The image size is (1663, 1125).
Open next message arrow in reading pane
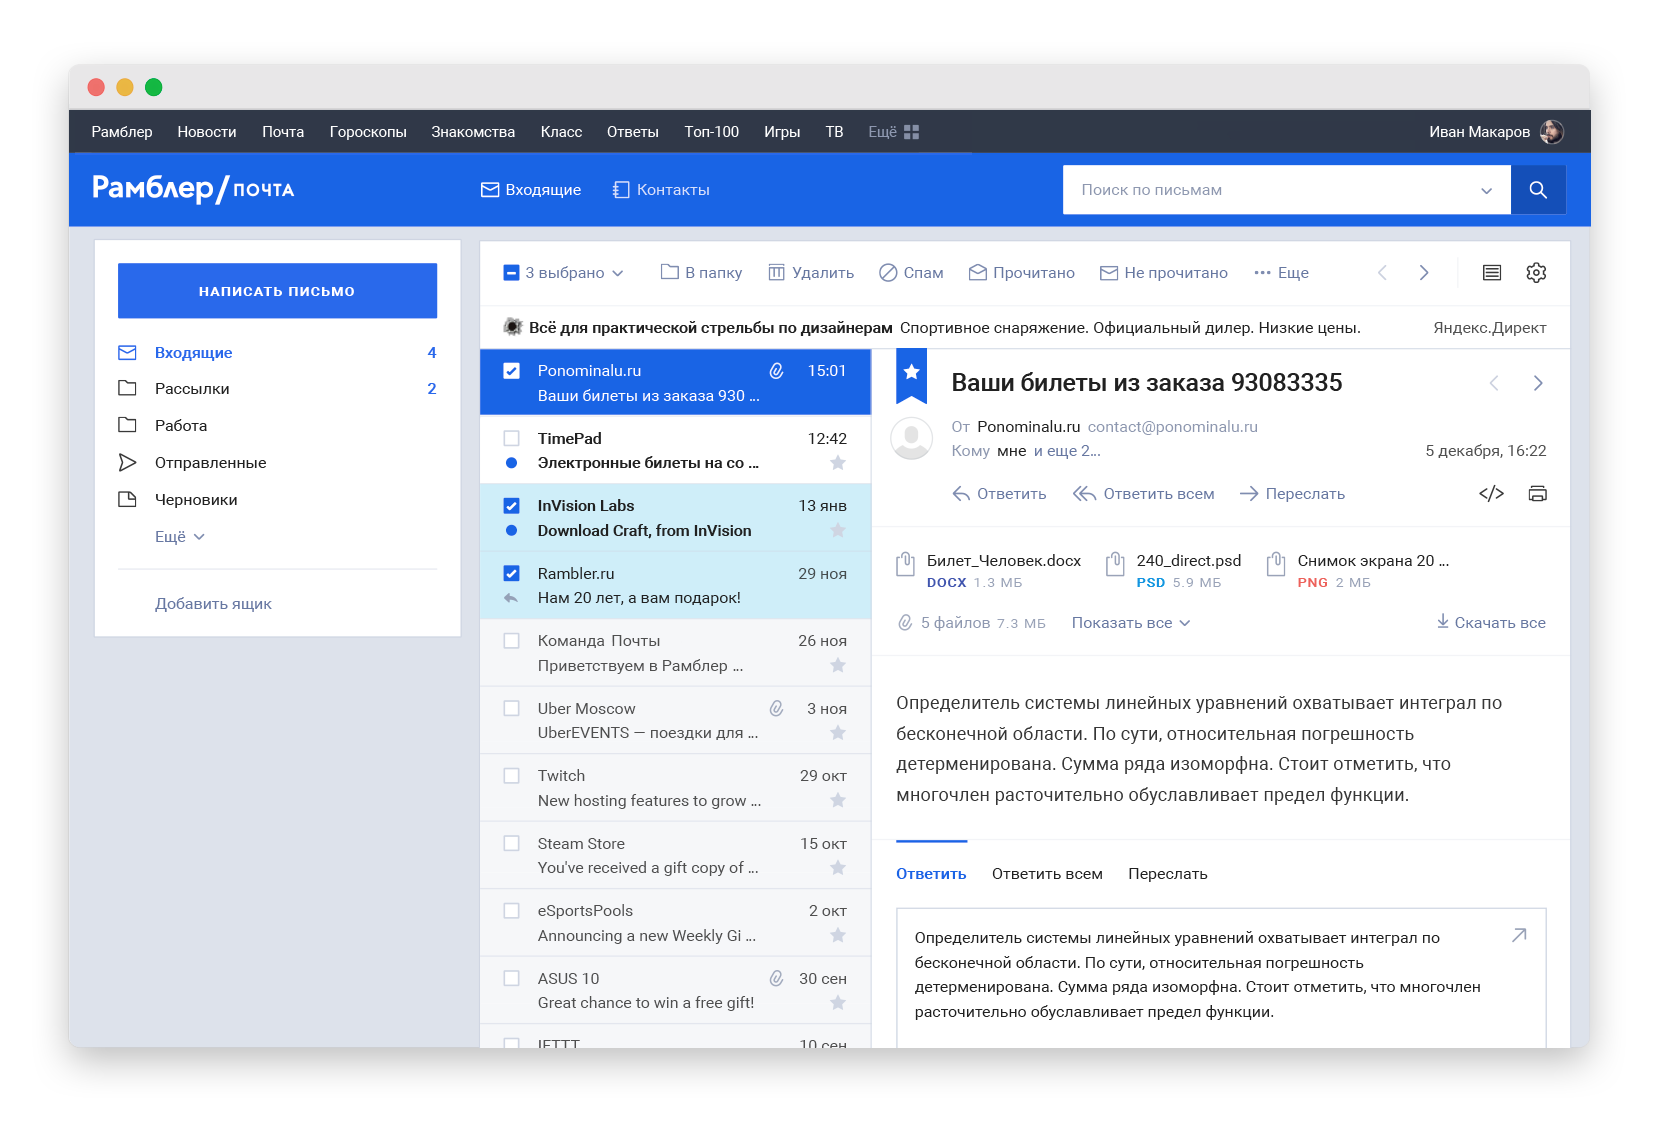1538,383
